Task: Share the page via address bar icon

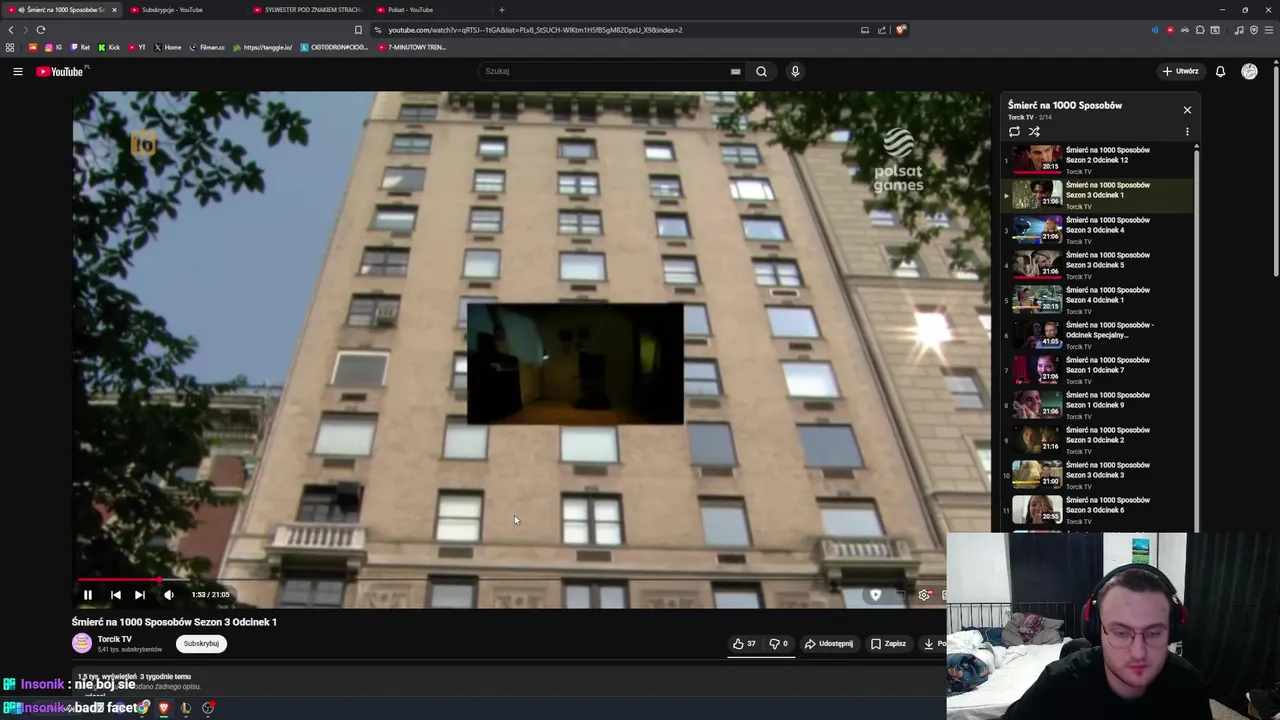Action: pos(882,30)
